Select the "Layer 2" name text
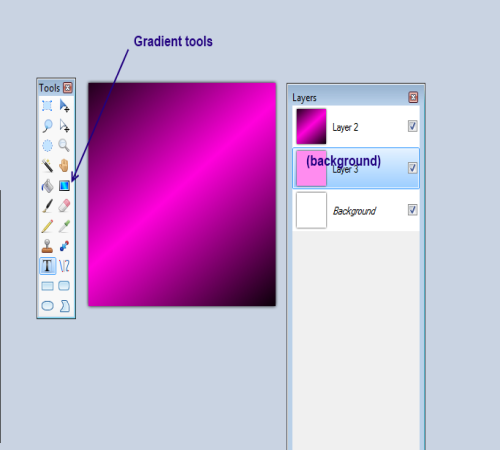Screen dimensions: 500x450 click(345, 127)
